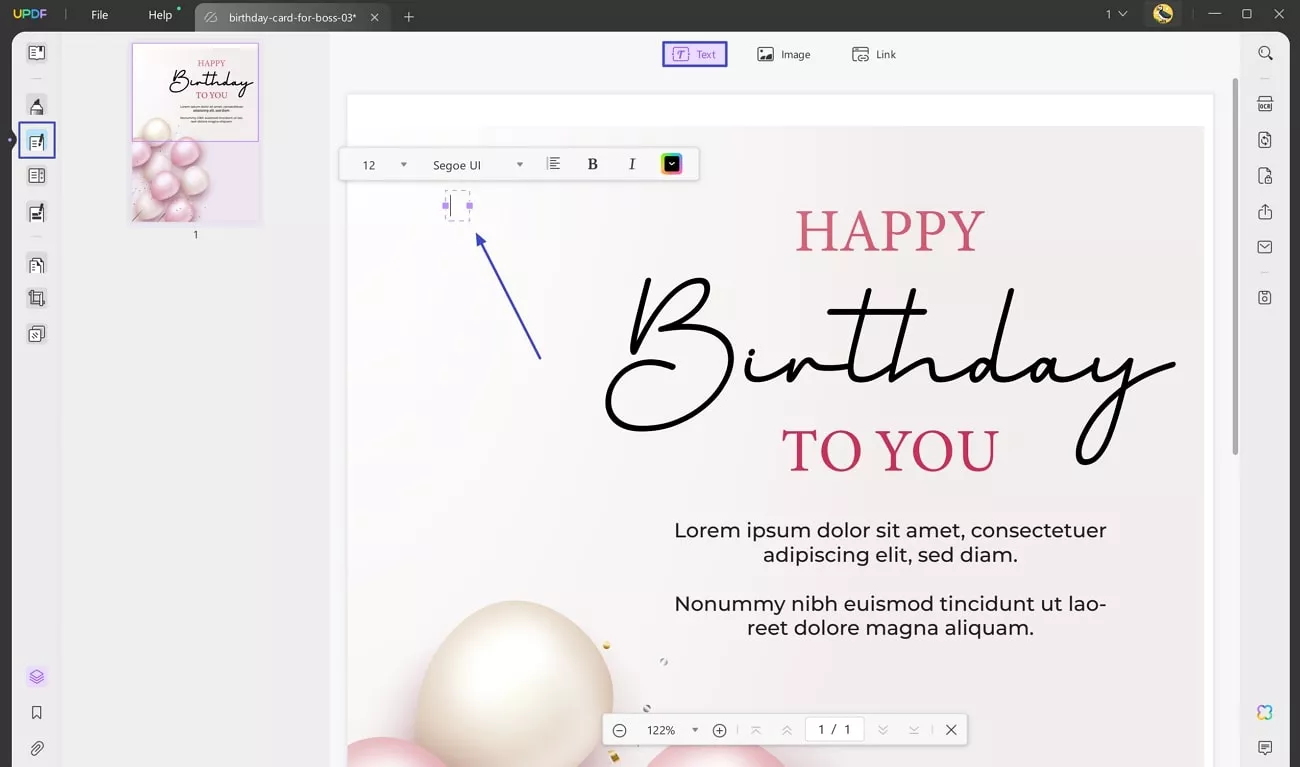The height and width of the screenshot is (767, 1300).
Task: Open the font size 12 dropdown
Action: 384,165
